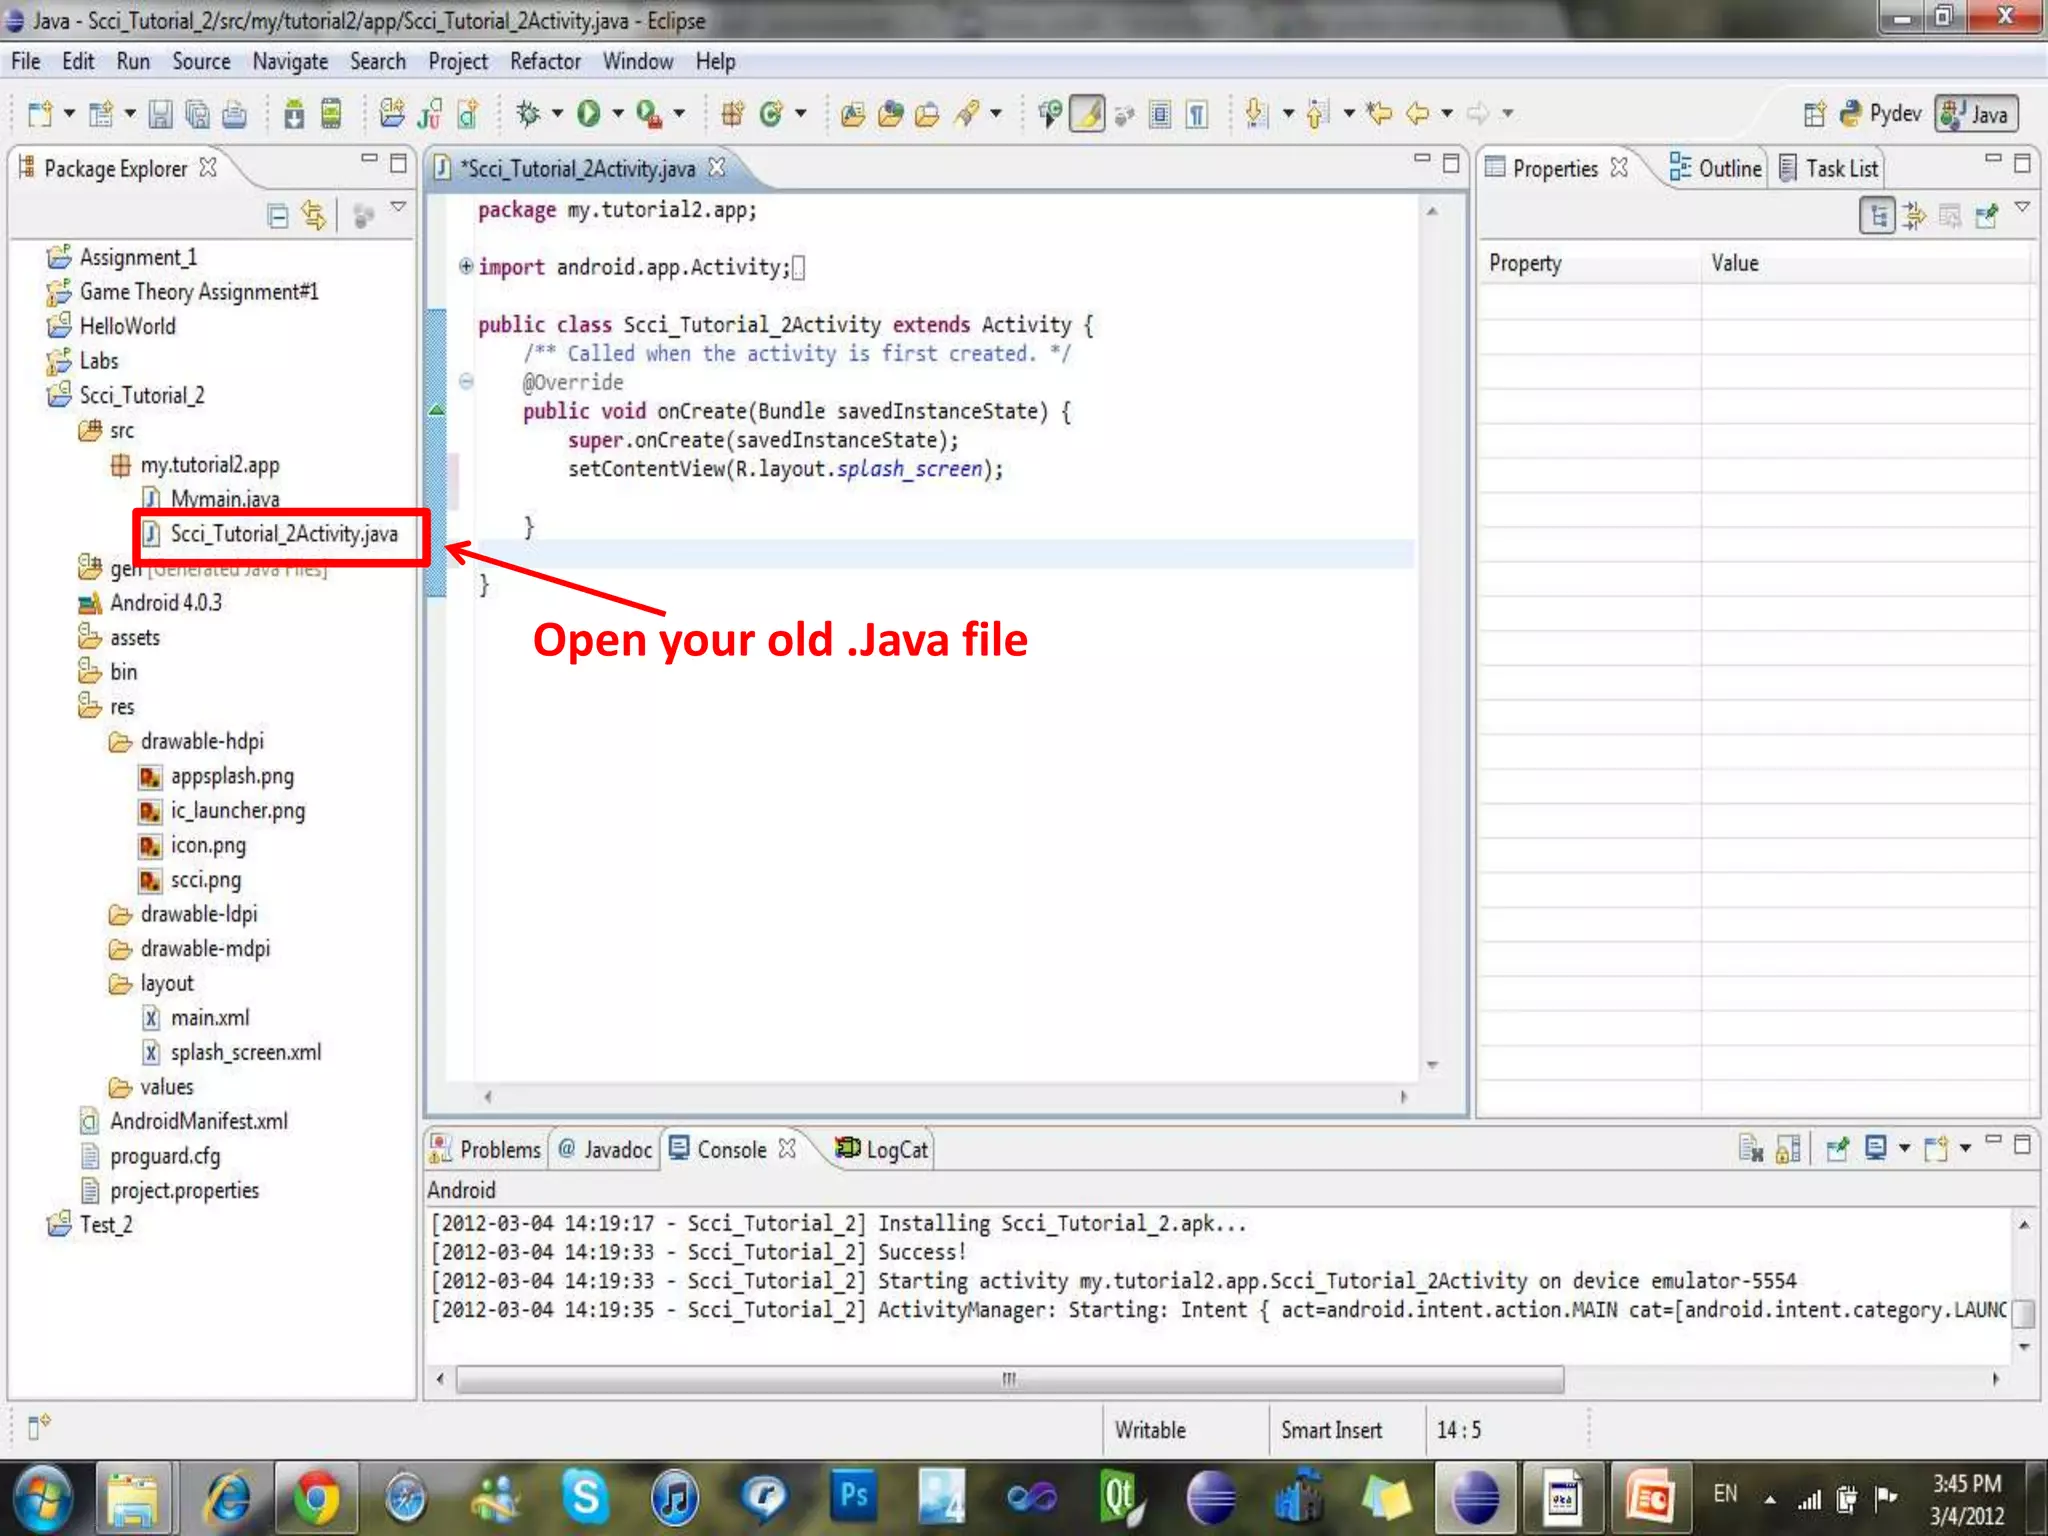The width and height of the screenshot is (2048, 1536).
Task: Click the New Android JUnit test project icon
Action: (x=430, y=115)
